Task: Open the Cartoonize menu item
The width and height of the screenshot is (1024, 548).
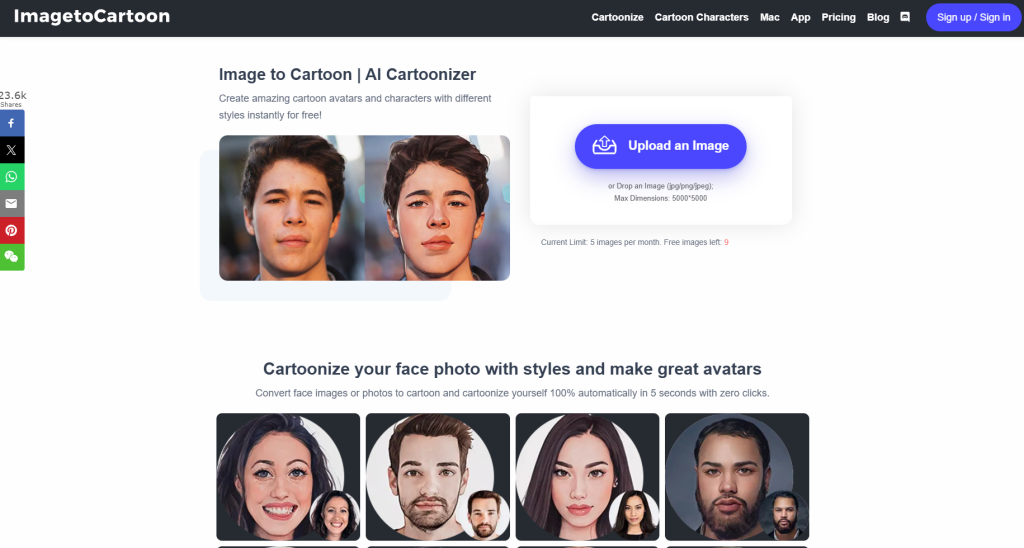Action: [x=617, y=18]
